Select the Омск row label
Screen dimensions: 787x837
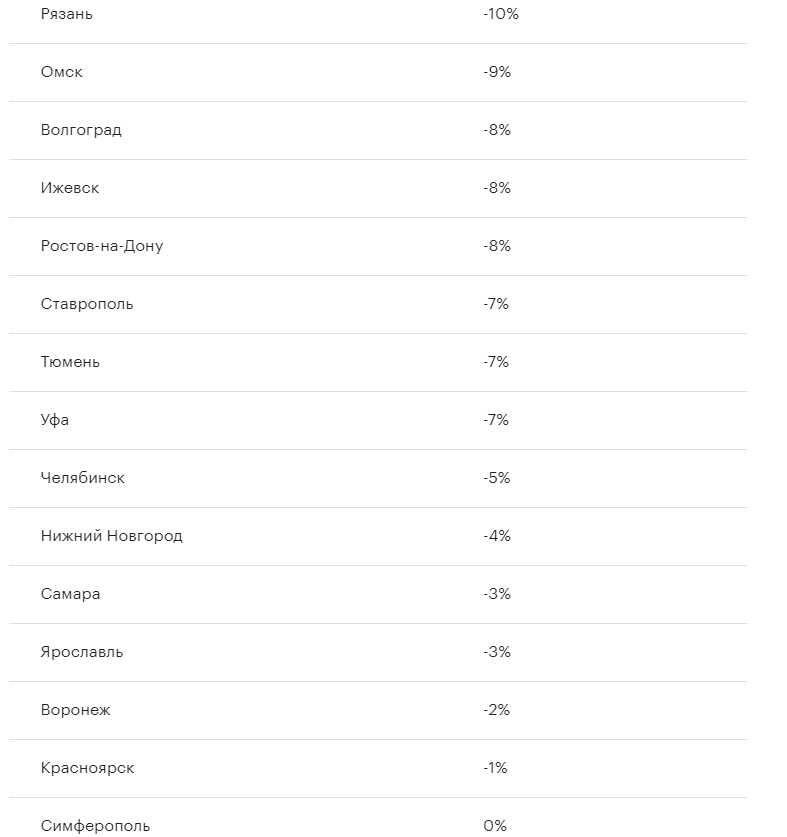[x=61, y=72]
